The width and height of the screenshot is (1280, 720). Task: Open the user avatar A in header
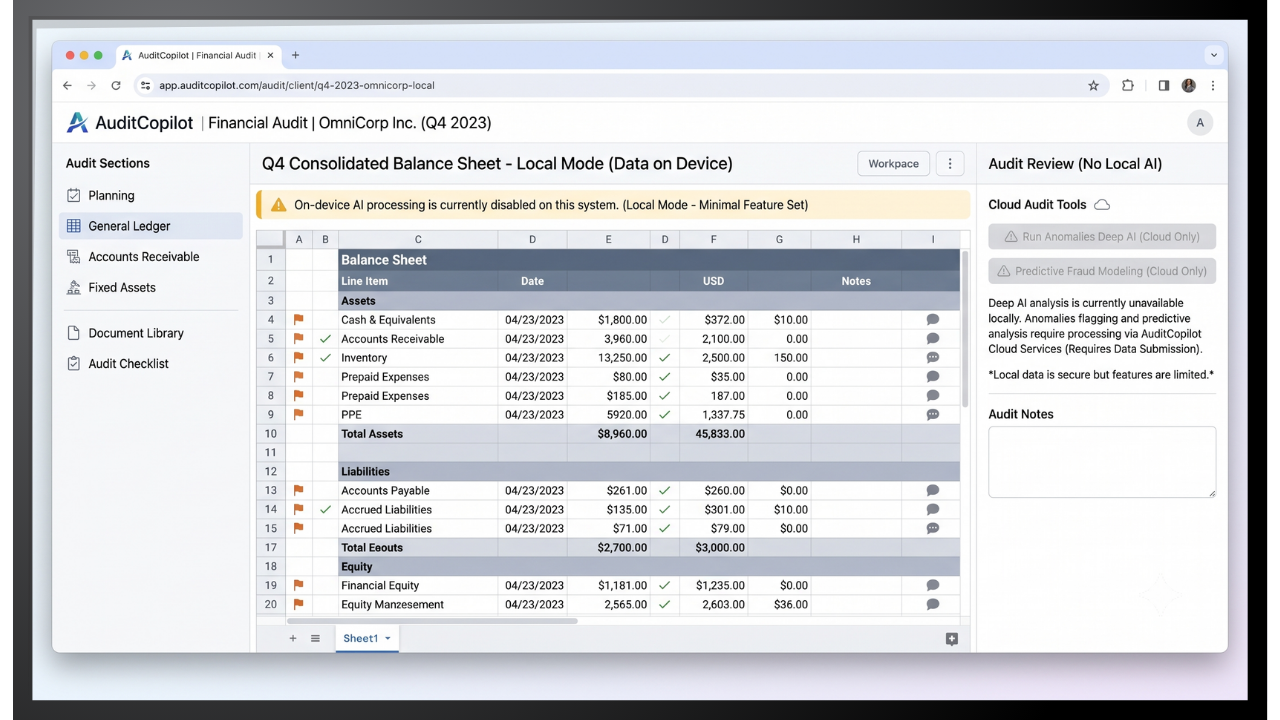[1199, 123]
